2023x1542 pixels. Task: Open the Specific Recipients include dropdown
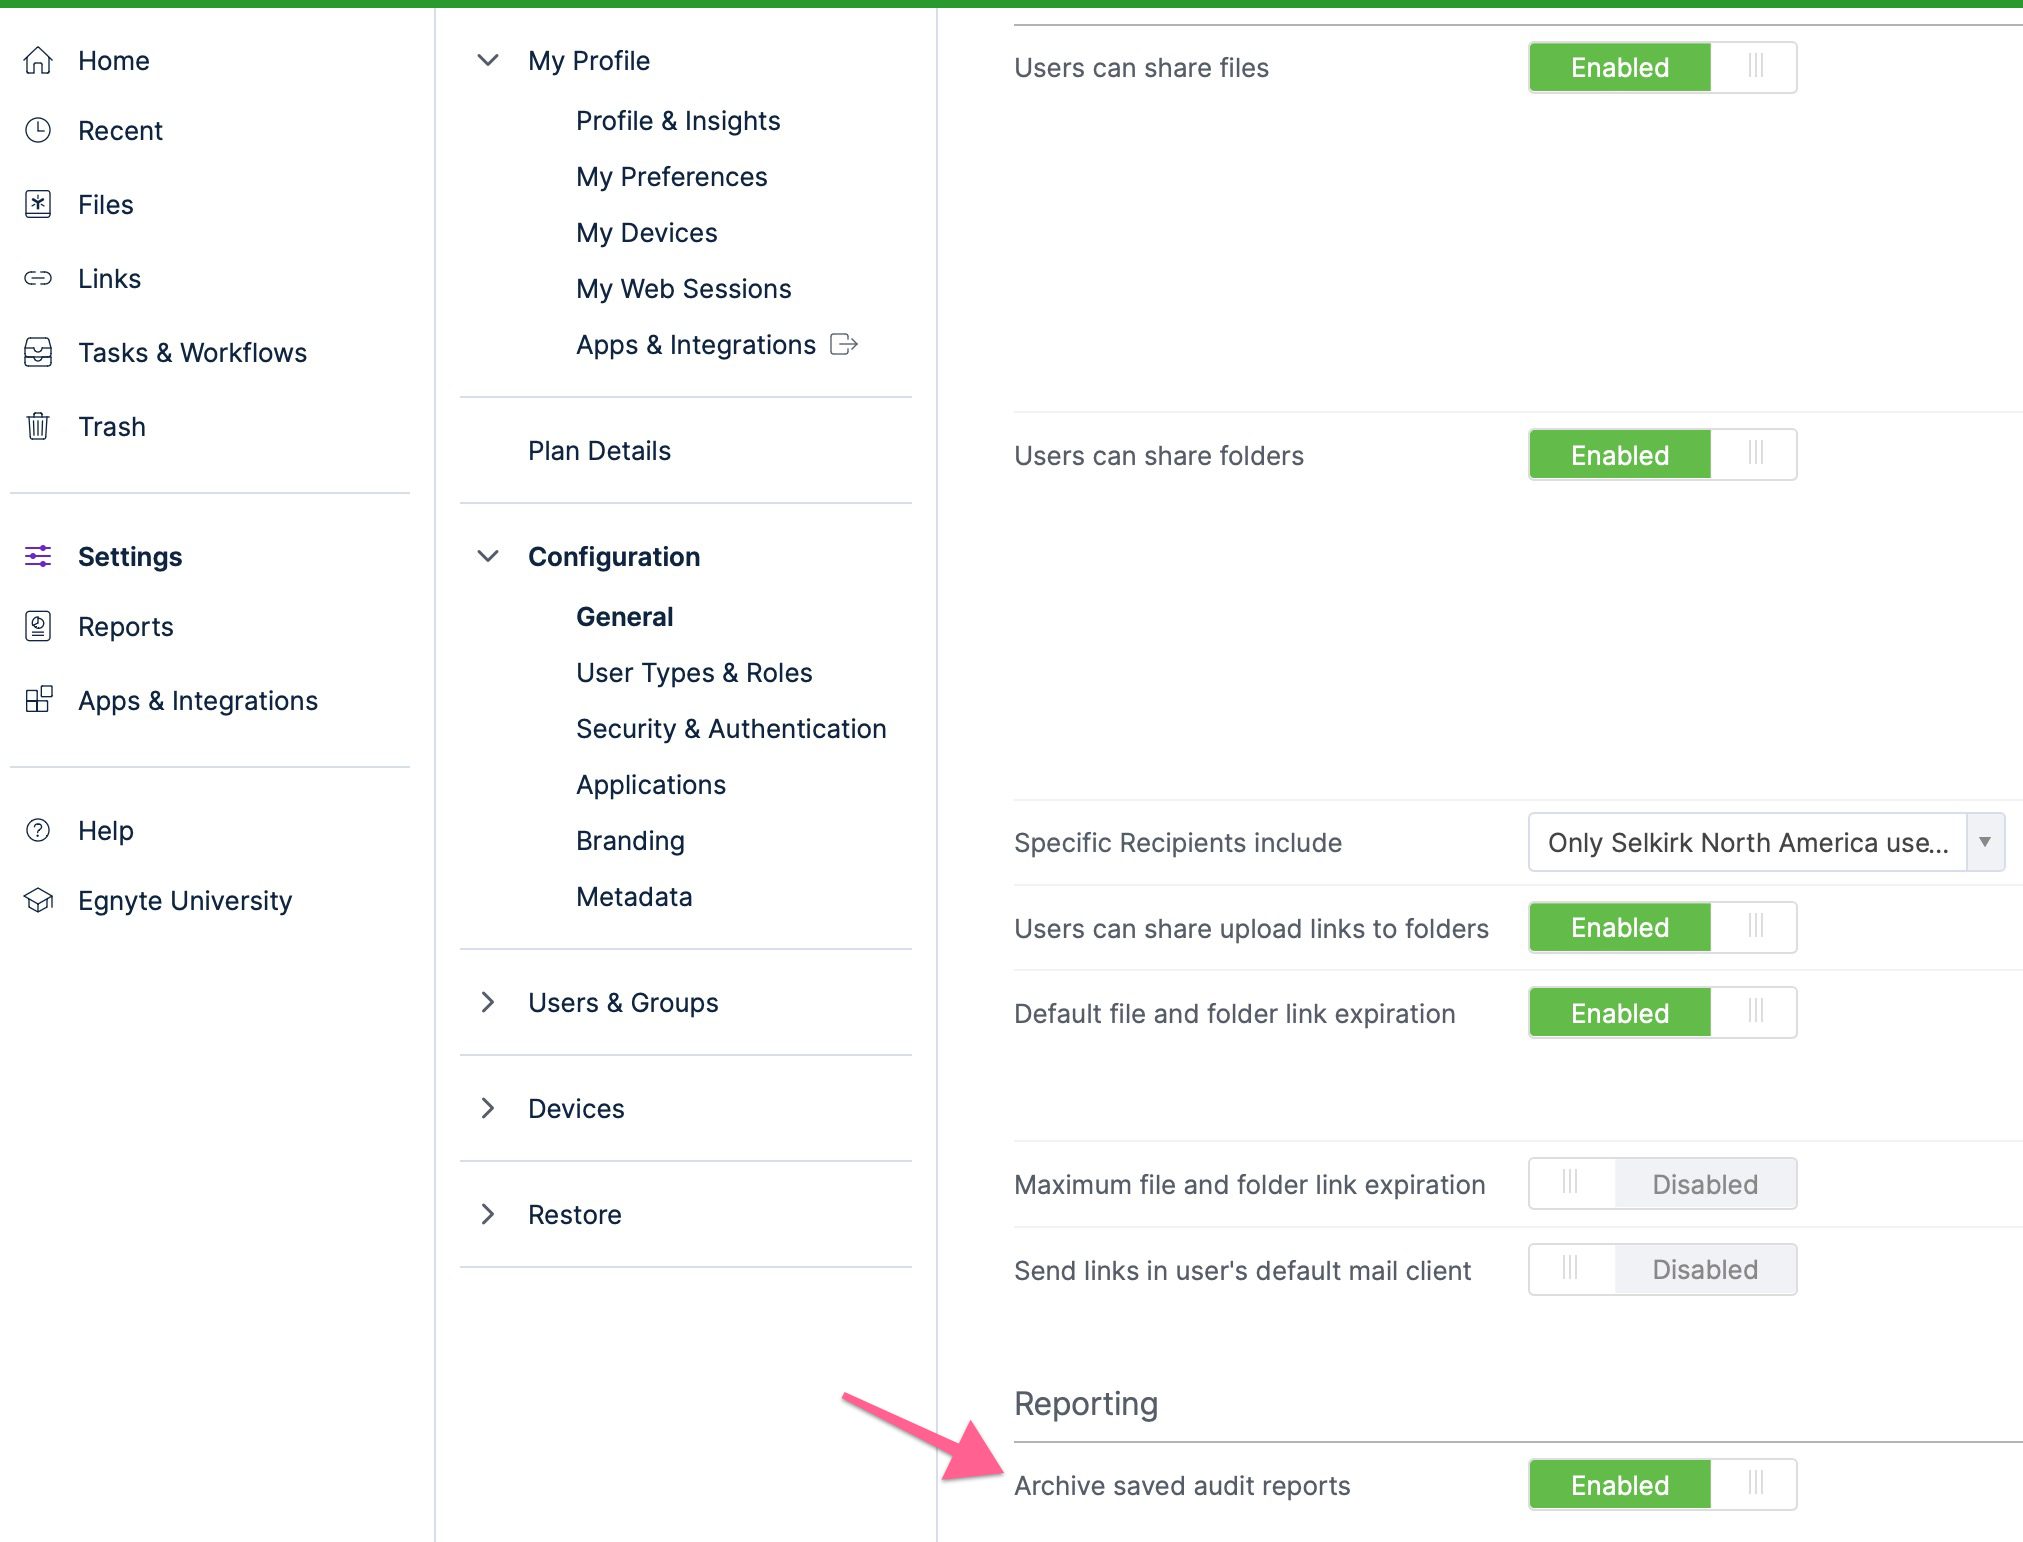click(x=1766, y=842)
